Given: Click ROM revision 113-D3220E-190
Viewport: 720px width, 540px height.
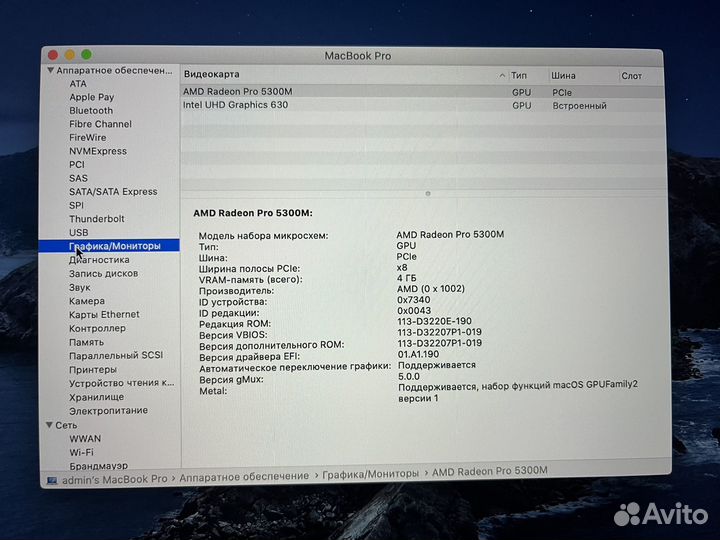Looking at the screenshot, I should tap(434, 321).
